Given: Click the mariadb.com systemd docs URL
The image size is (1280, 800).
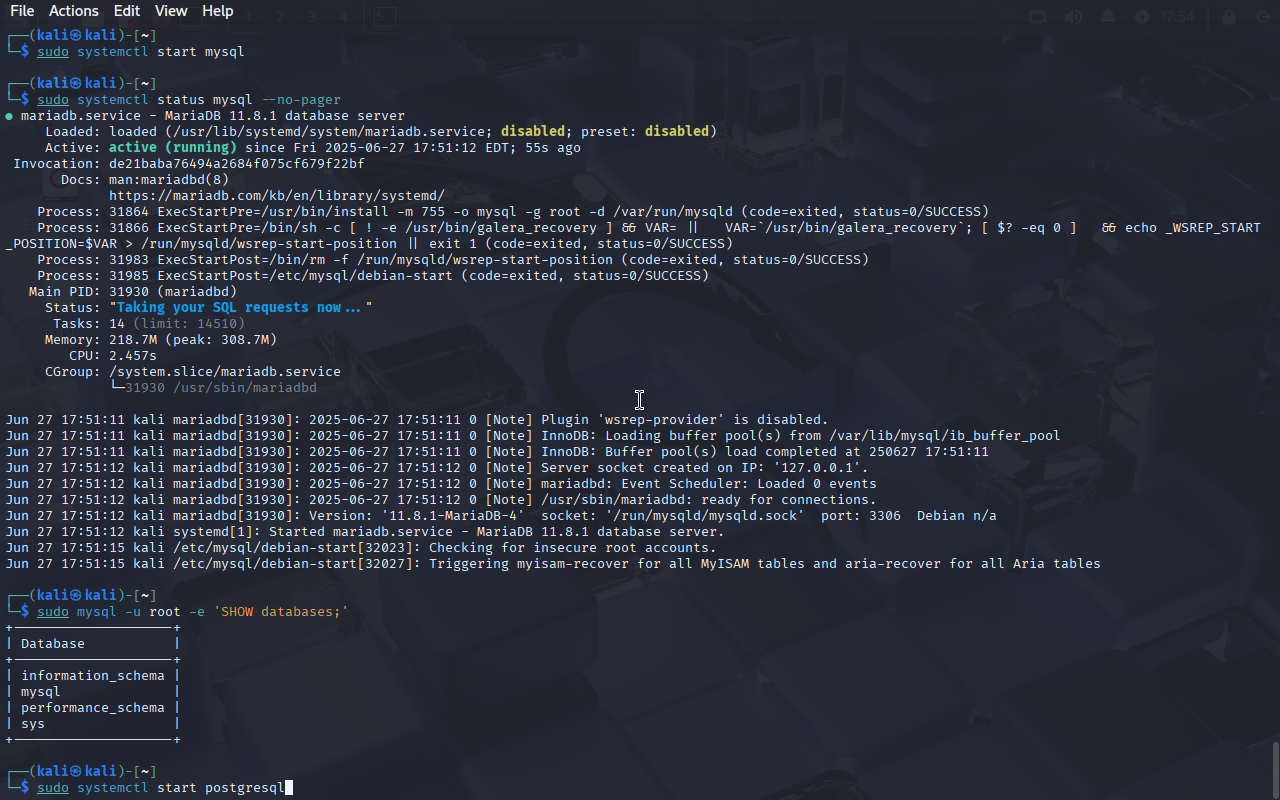Looking at the screenshot, I should tap(277, 196).
